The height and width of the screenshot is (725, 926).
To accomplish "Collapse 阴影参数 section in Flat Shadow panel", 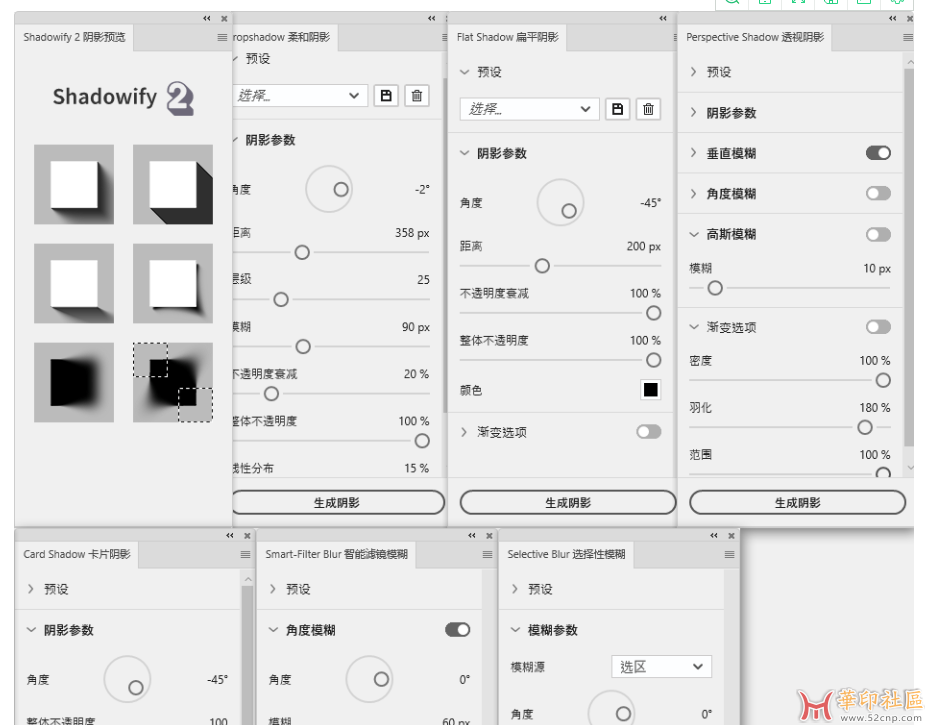I will tap(465, 153).
